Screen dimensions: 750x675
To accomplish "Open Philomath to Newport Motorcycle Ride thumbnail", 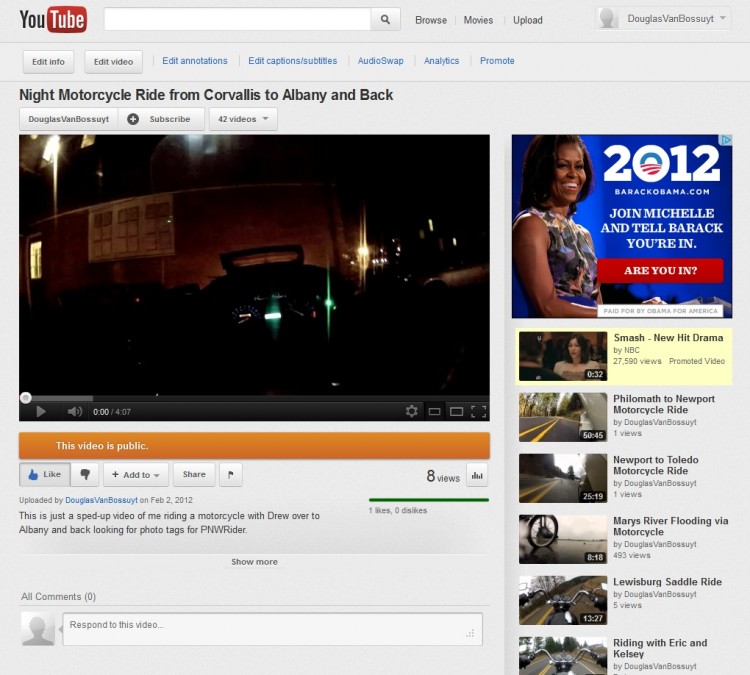I will 563,417.
